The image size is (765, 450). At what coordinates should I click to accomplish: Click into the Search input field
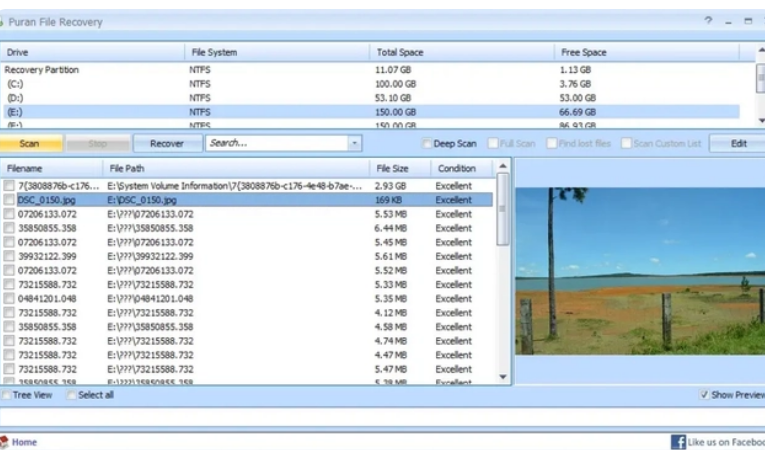coord(275,143)
